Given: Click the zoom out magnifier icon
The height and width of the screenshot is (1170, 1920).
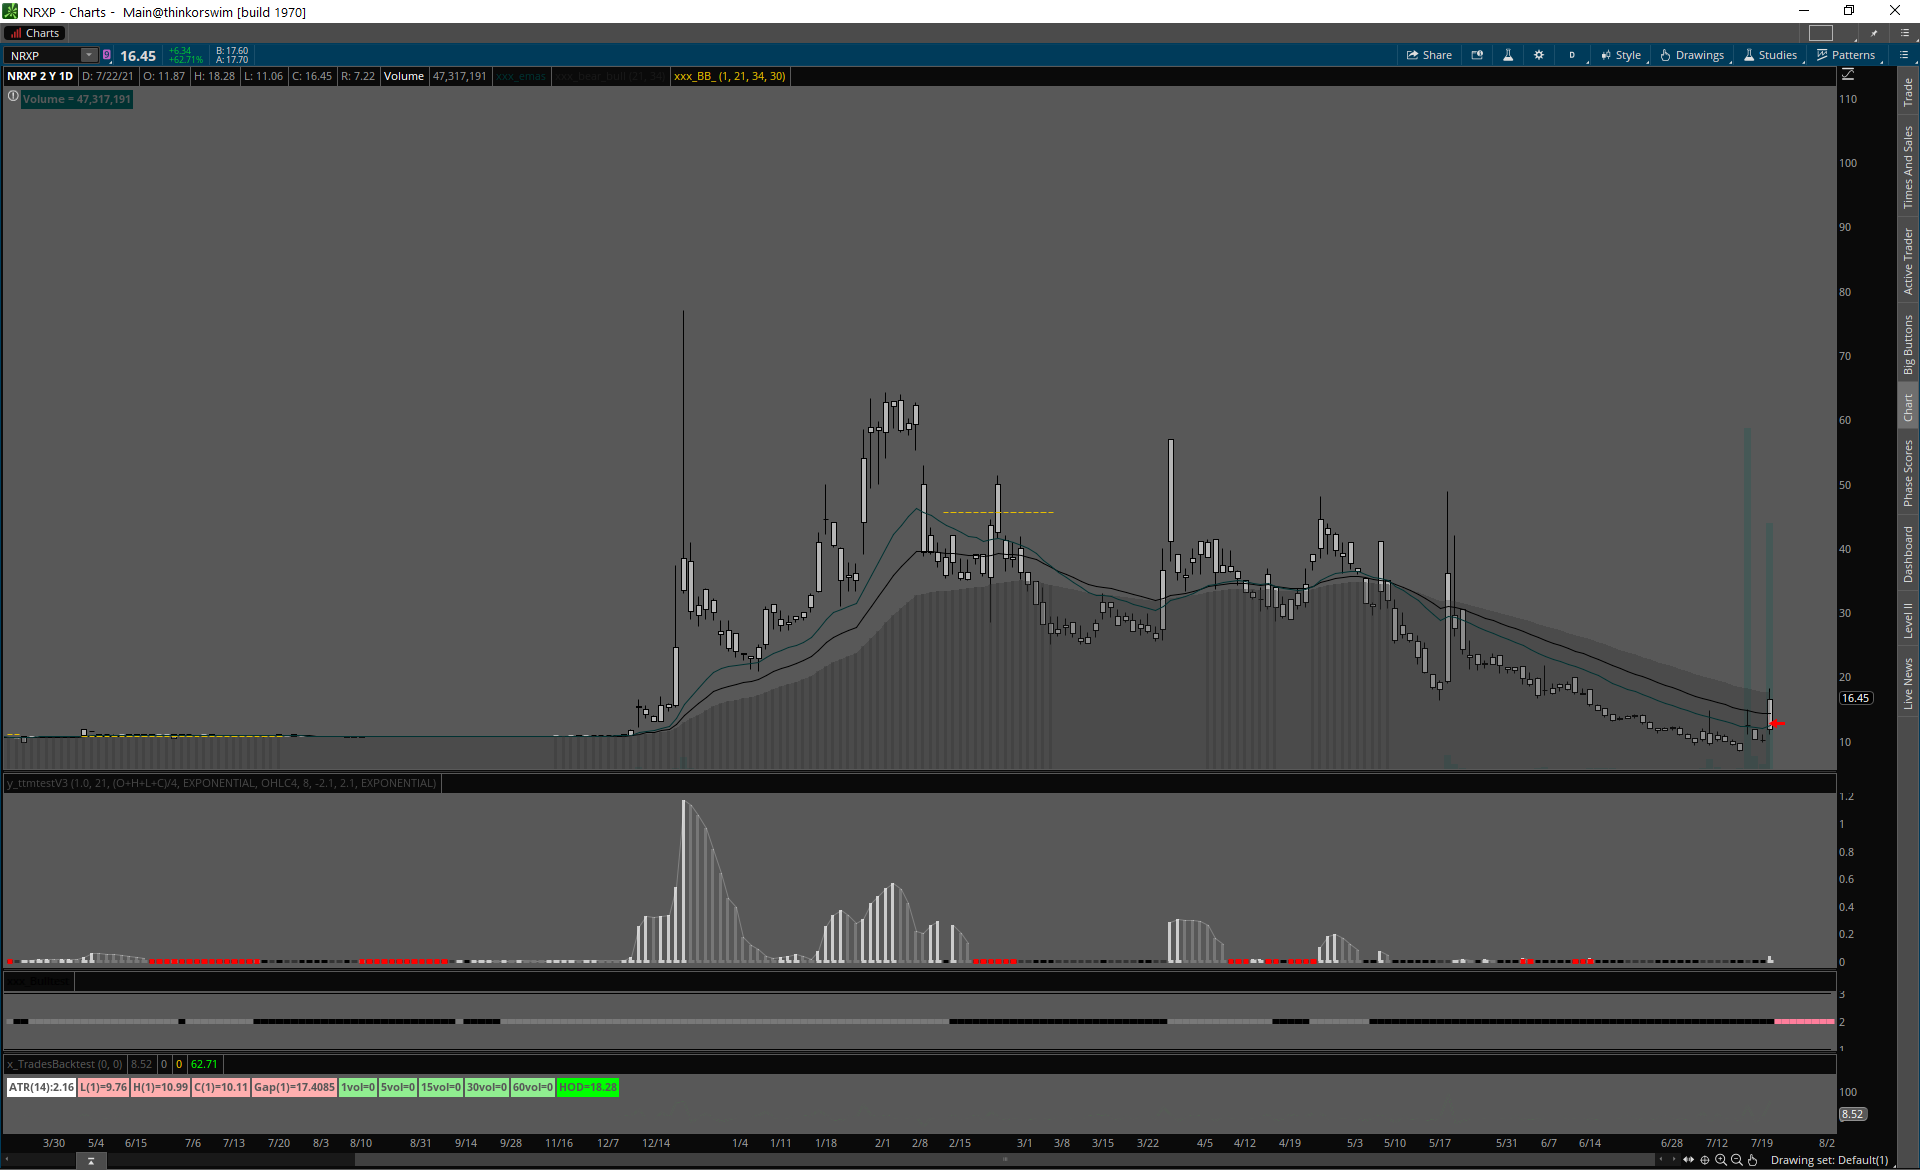Looking at the screenshot, I should pyautogui.click(x=1737, y=1160).
